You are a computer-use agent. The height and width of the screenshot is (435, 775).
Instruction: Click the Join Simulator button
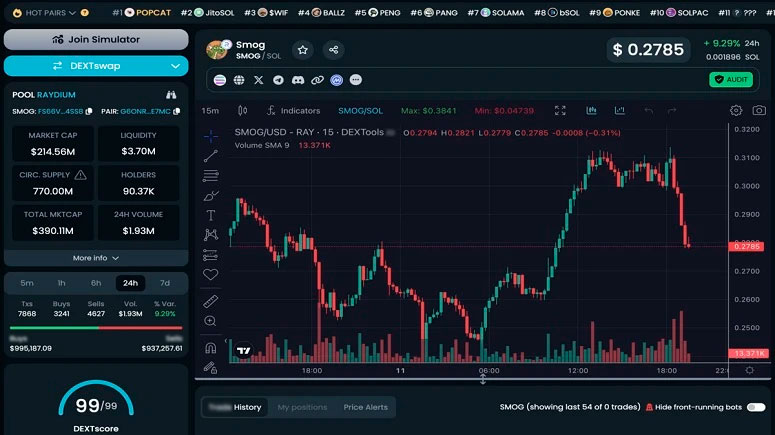click(95, 40)
